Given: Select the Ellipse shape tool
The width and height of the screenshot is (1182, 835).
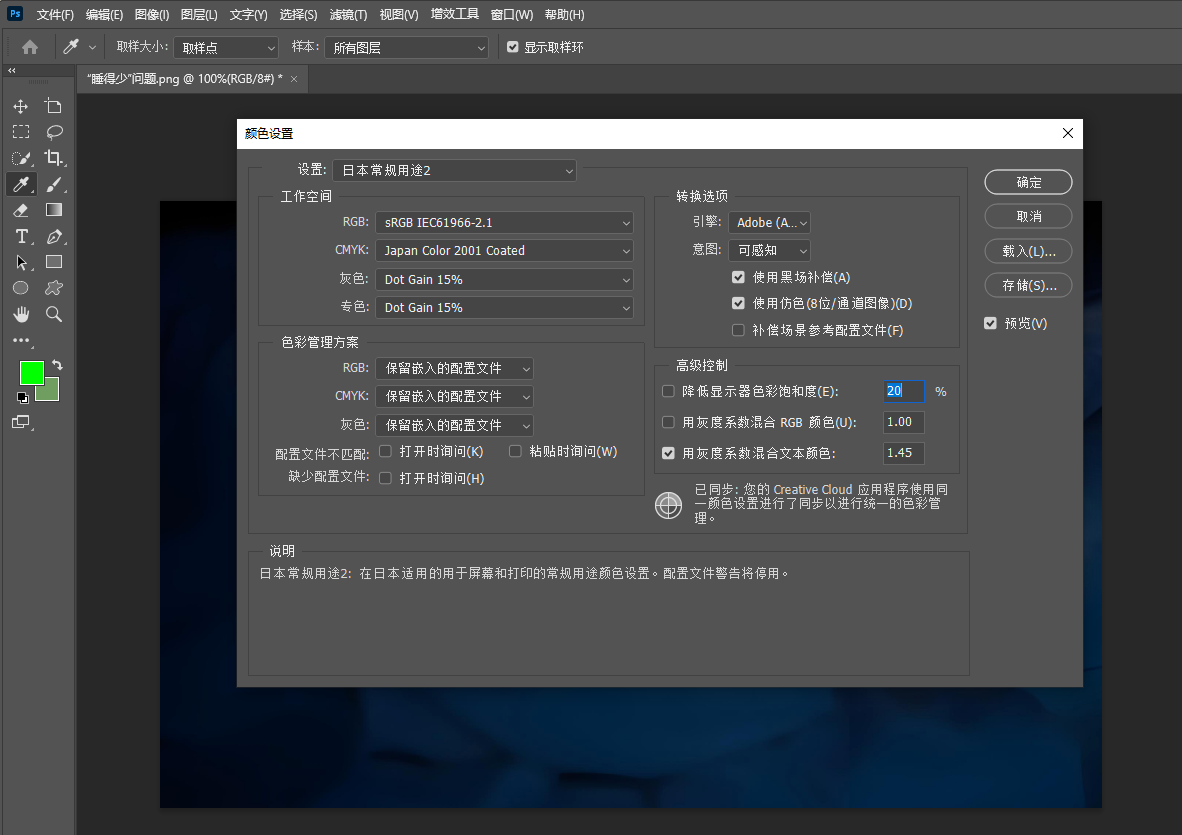Looking at the screenshot, I should pyautogui.click(x=21, y=288).
